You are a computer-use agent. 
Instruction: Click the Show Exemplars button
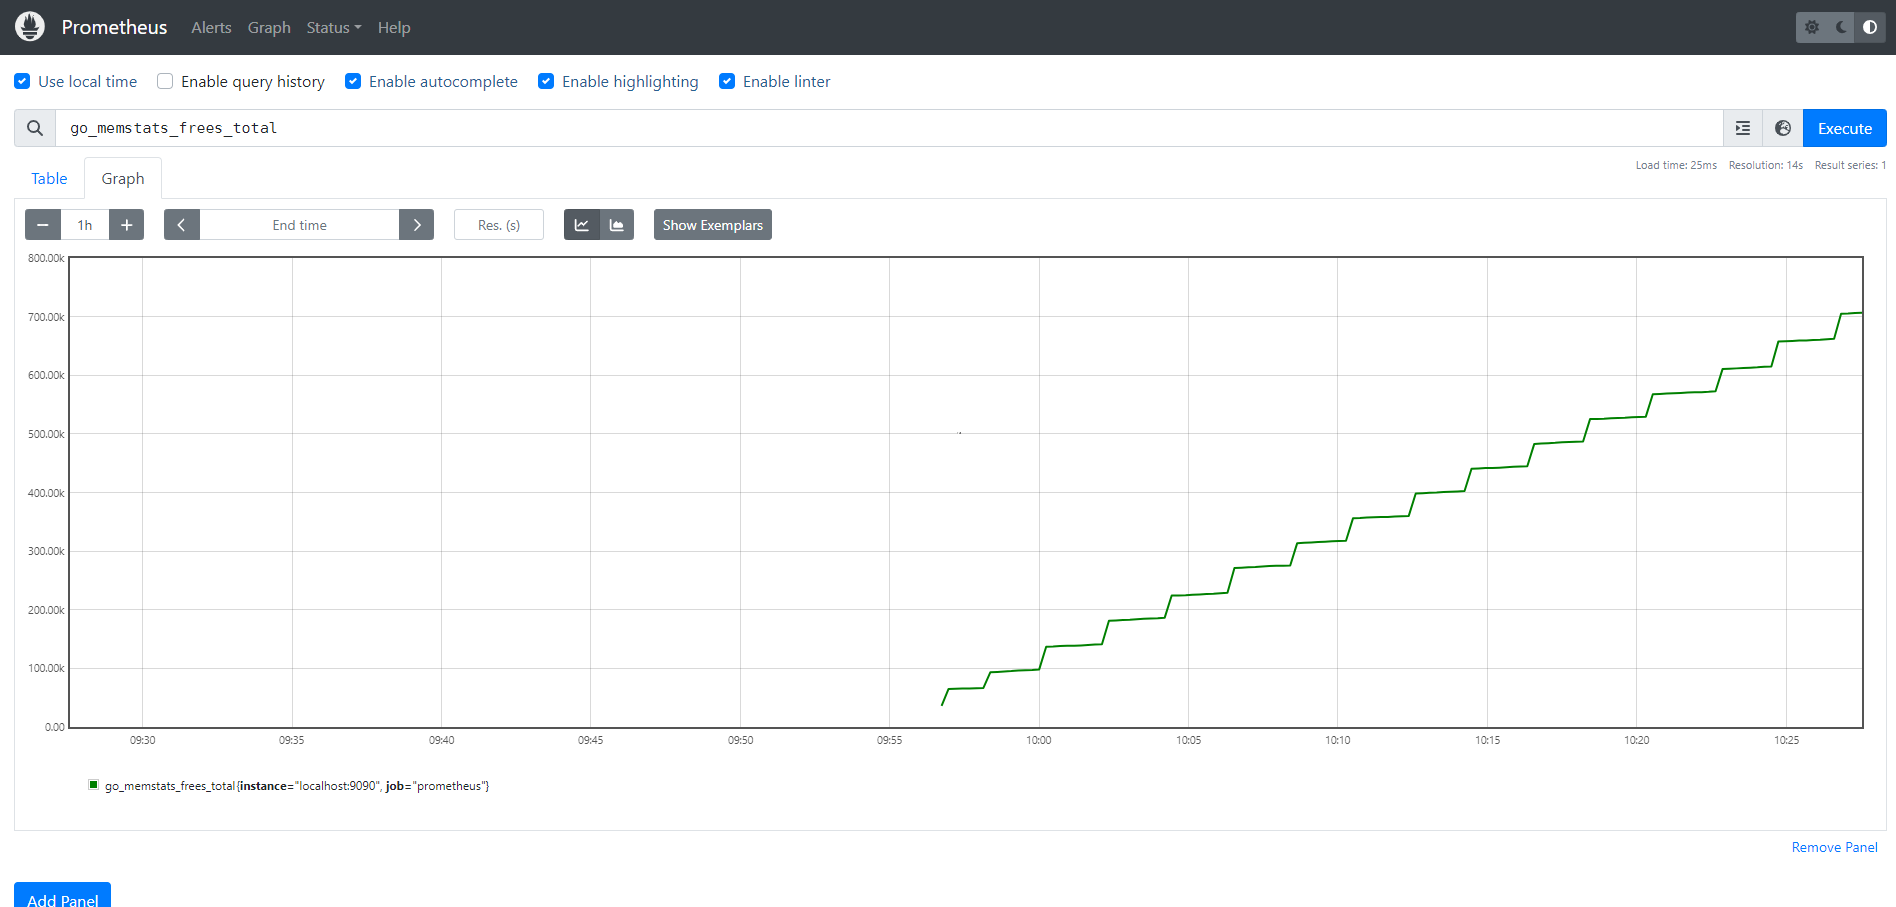713,225
